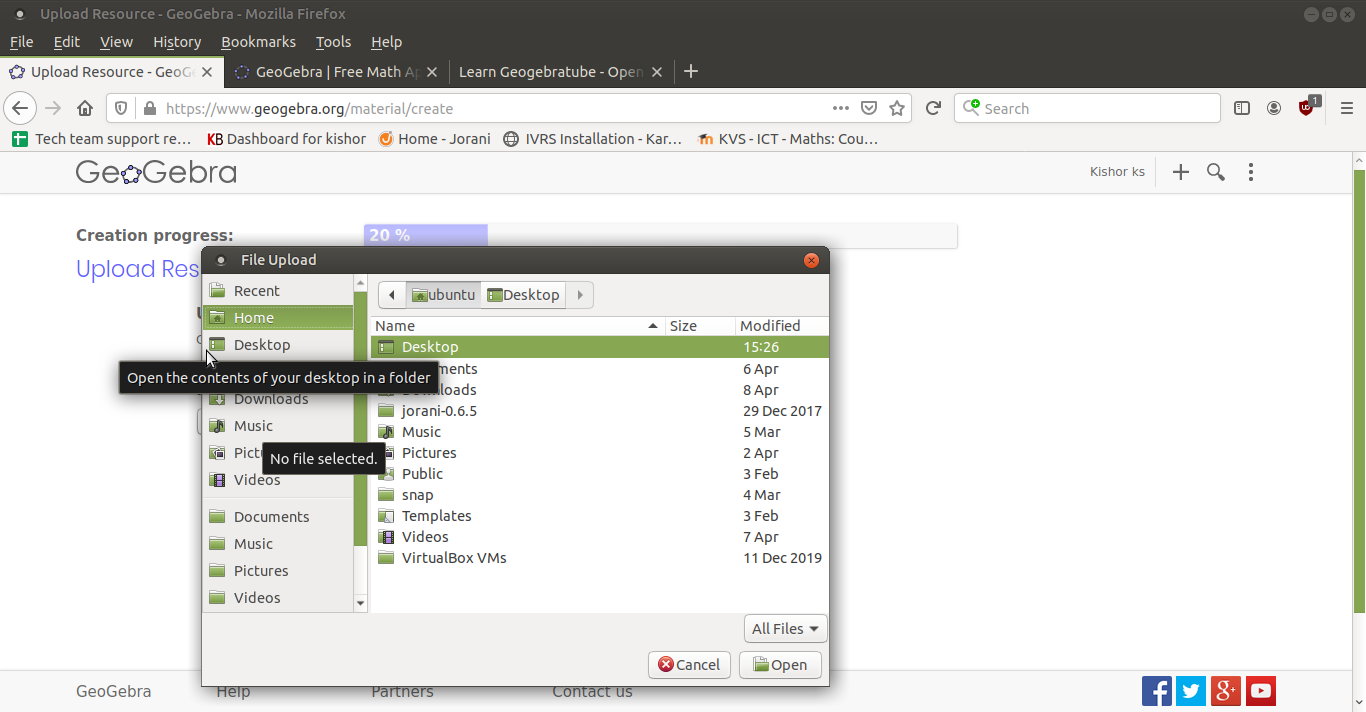Viewport: 1366px width, 712px height.
Task: Select the snap folder row
Action: [600, 495]
